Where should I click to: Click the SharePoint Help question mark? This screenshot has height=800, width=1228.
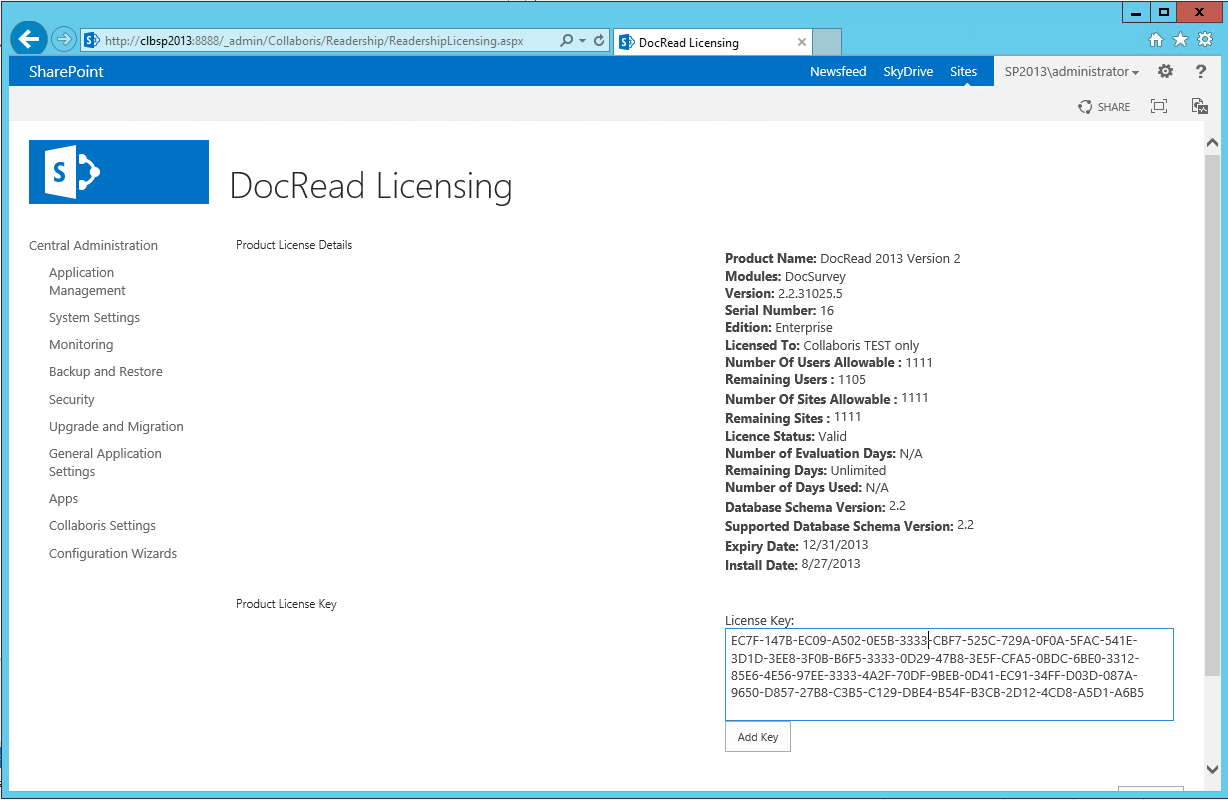(1201, 72)
